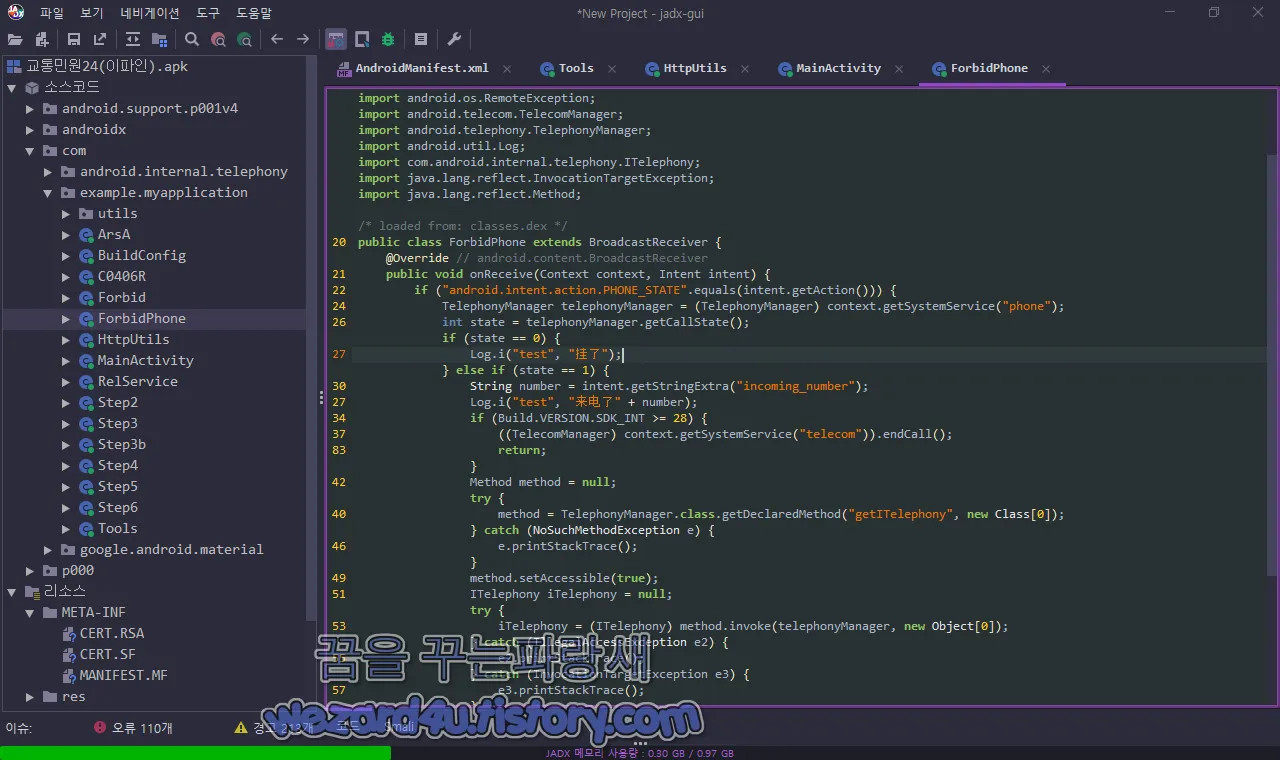Select the C0406R class in tree
Viewport: 1280px width, 760px height.
coord(121,276)
